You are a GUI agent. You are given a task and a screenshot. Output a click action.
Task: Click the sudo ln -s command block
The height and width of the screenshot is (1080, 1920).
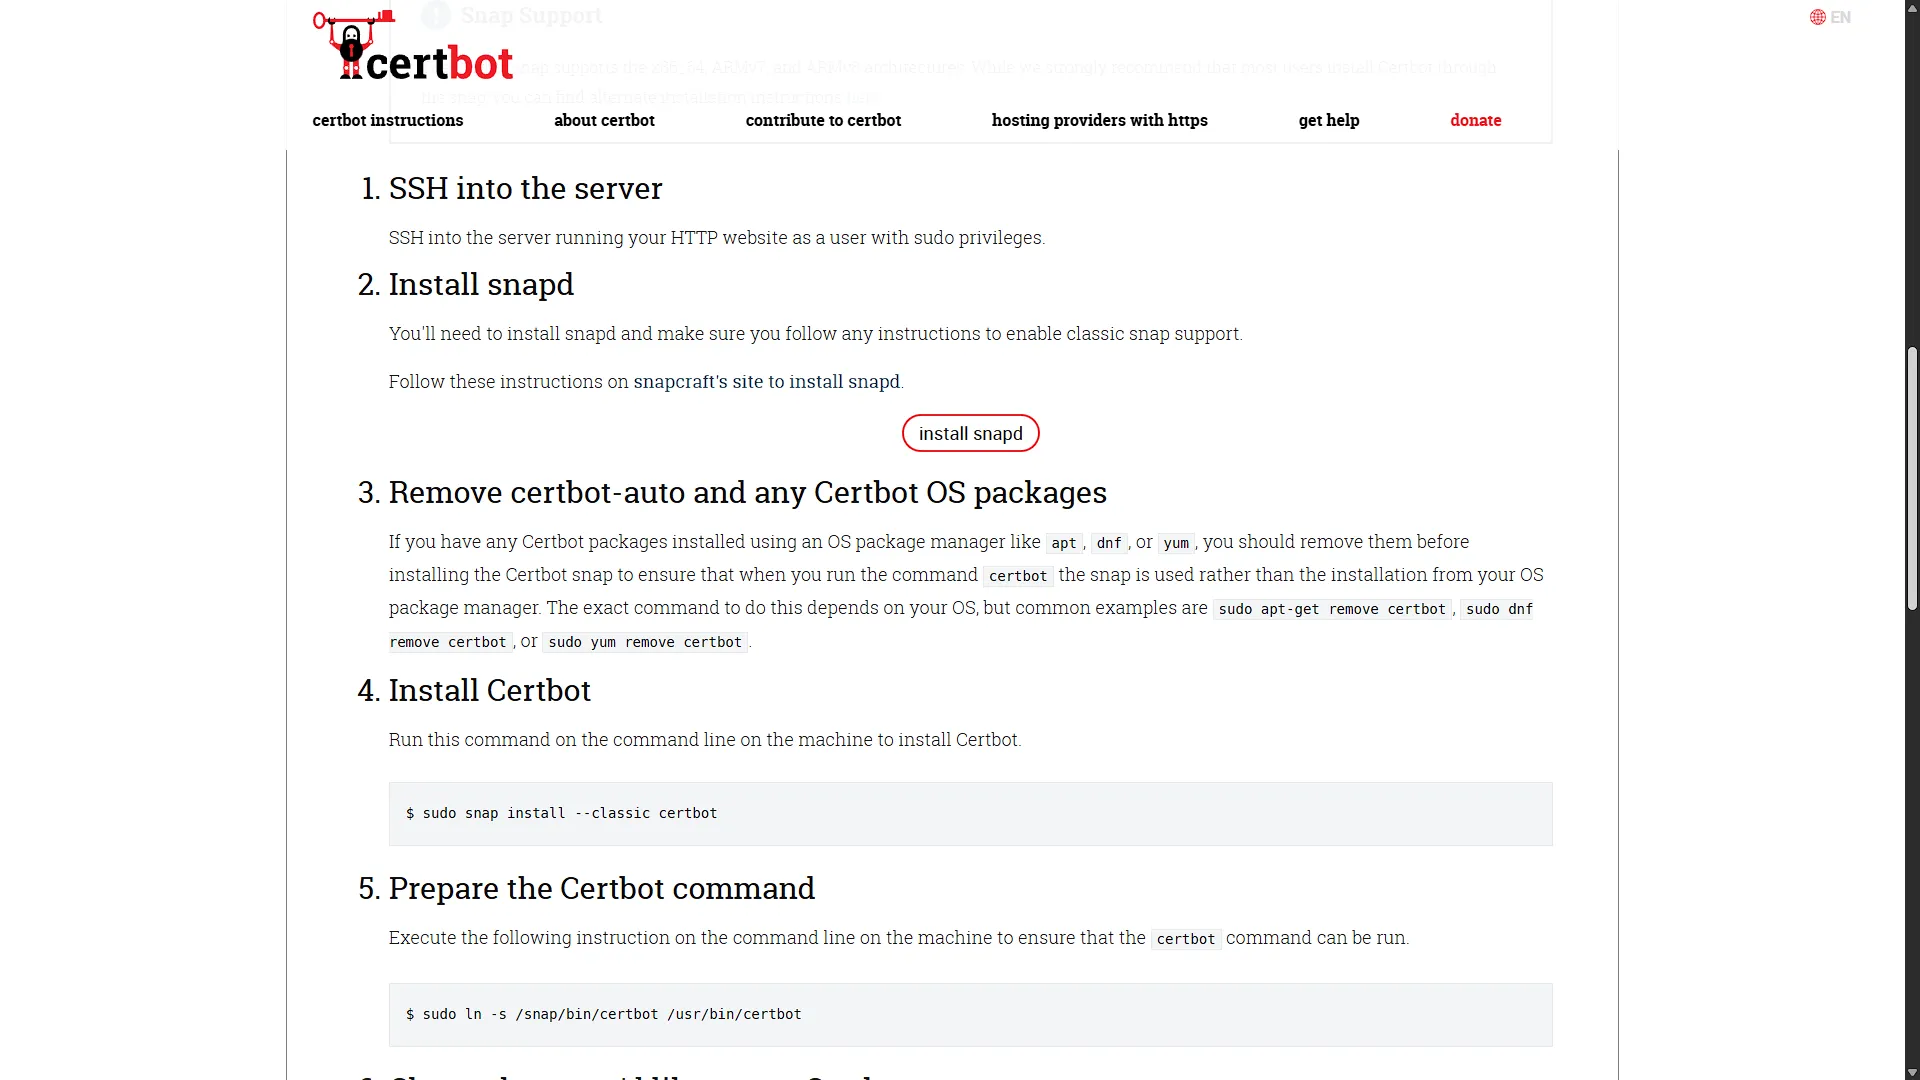point(970,1015)
